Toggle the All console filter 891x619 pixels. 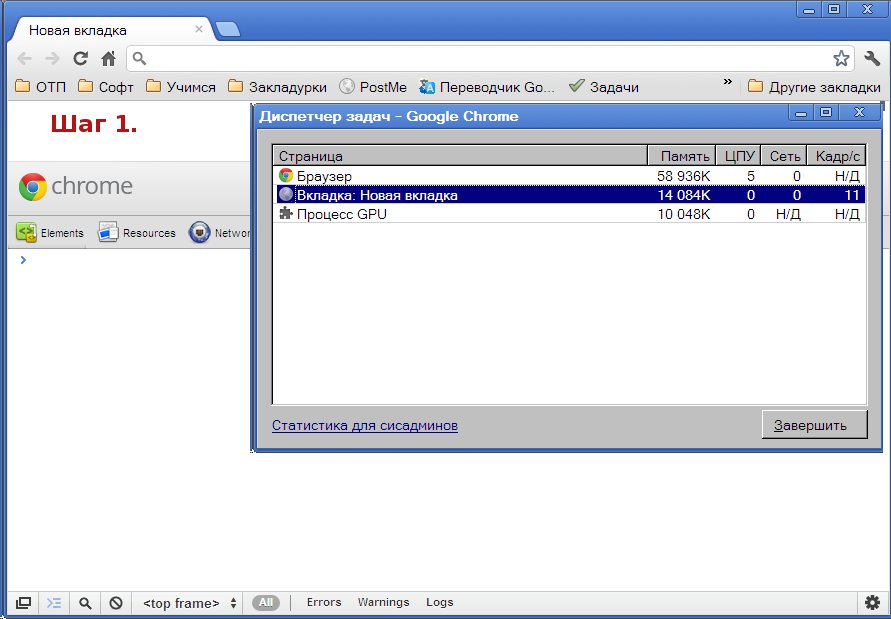(265, 603)
